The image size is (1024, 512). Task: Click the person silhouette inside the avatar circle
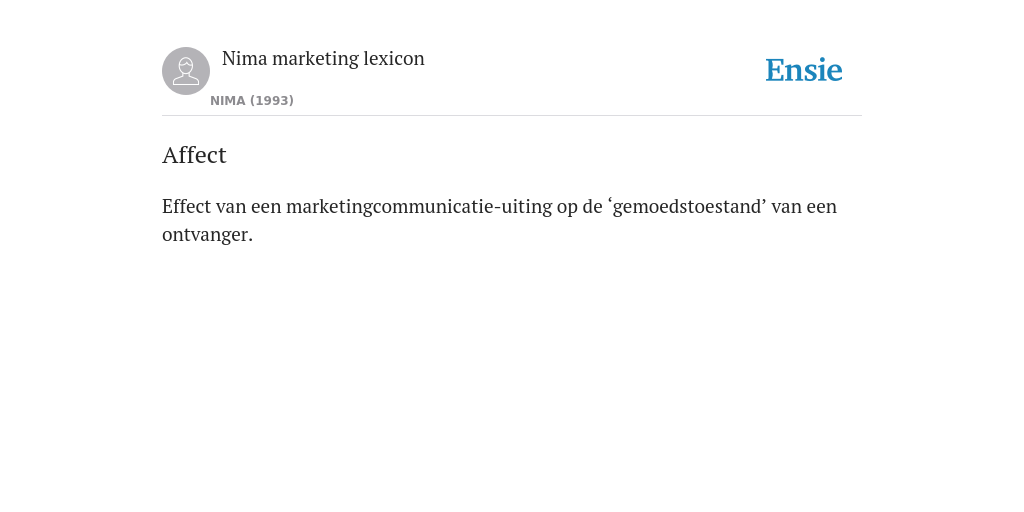click(x=186, y=71)
